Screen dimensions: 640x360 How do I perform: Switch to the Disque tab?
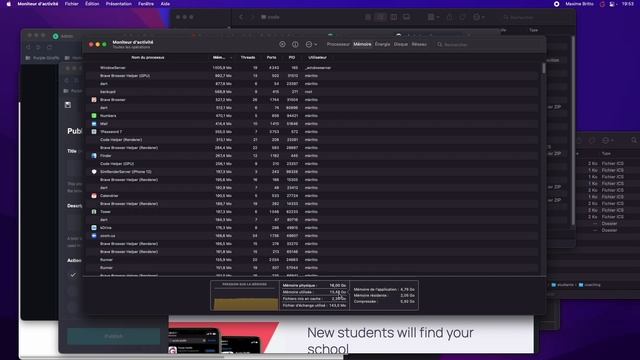[x=401, y=44]
